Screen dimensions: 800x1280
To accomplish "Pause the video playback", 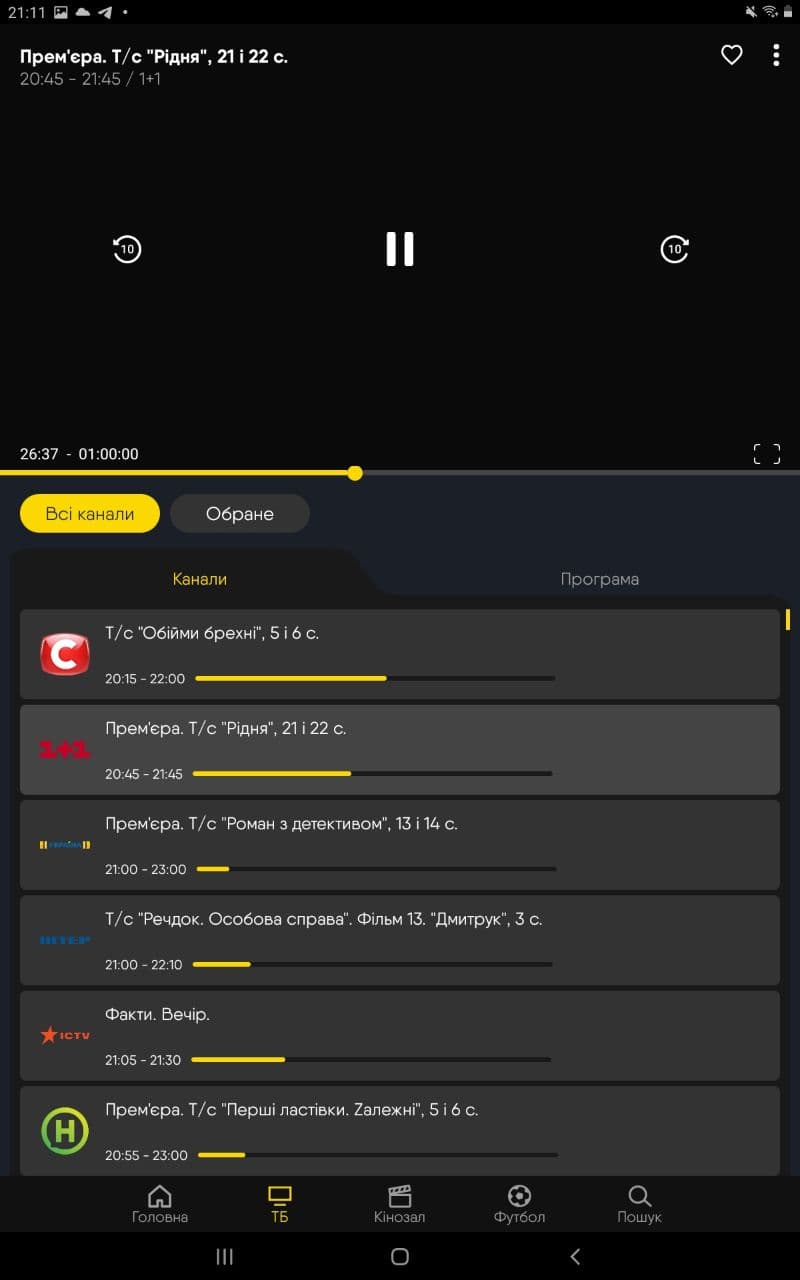I will [x=400, y=249].
